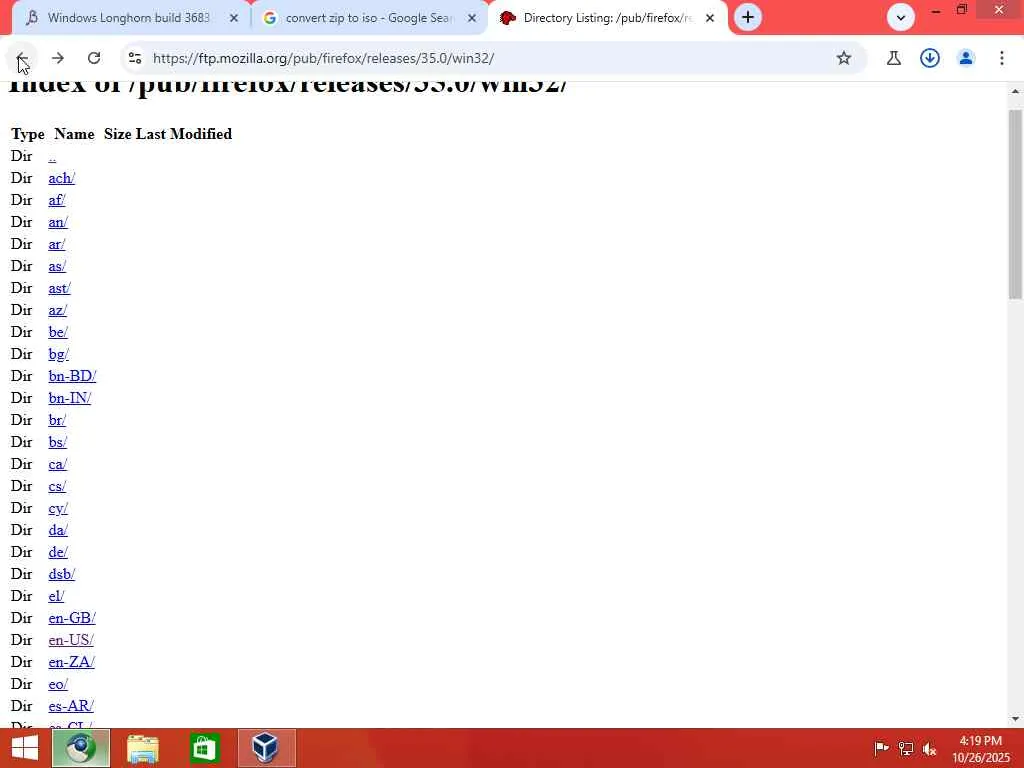Open the af/ directory link
Viewport: 1024px width, 768px height.
point(57,200)
